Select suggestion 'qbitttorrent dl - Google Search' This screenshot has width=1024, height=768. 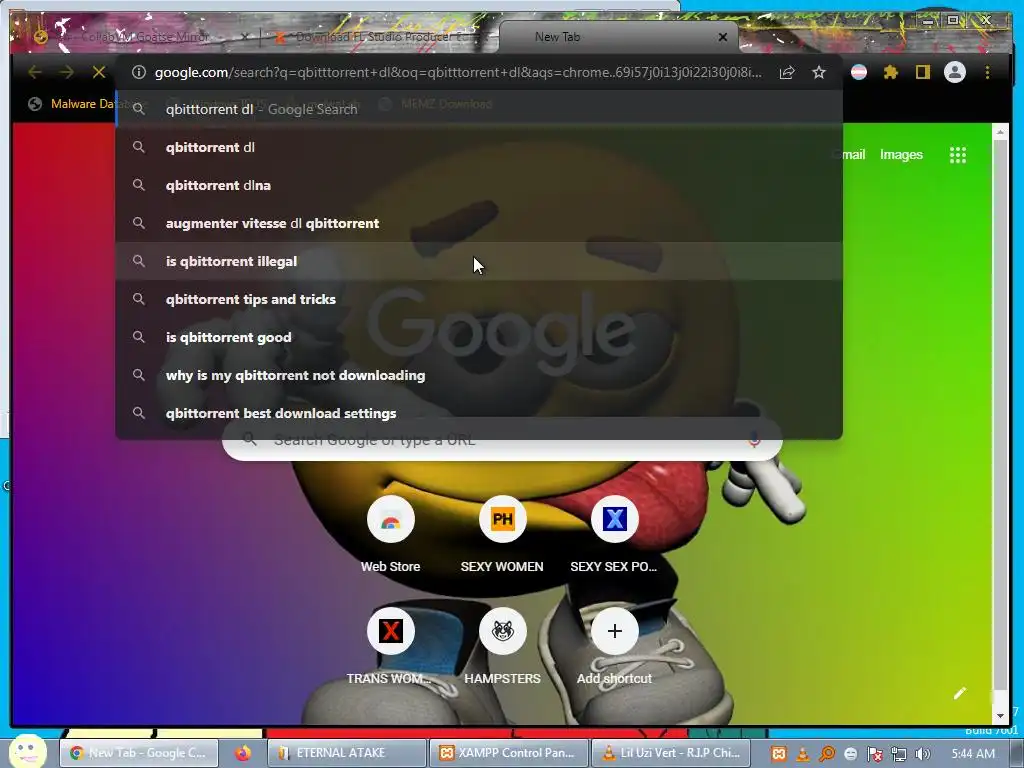coord(479,109)
